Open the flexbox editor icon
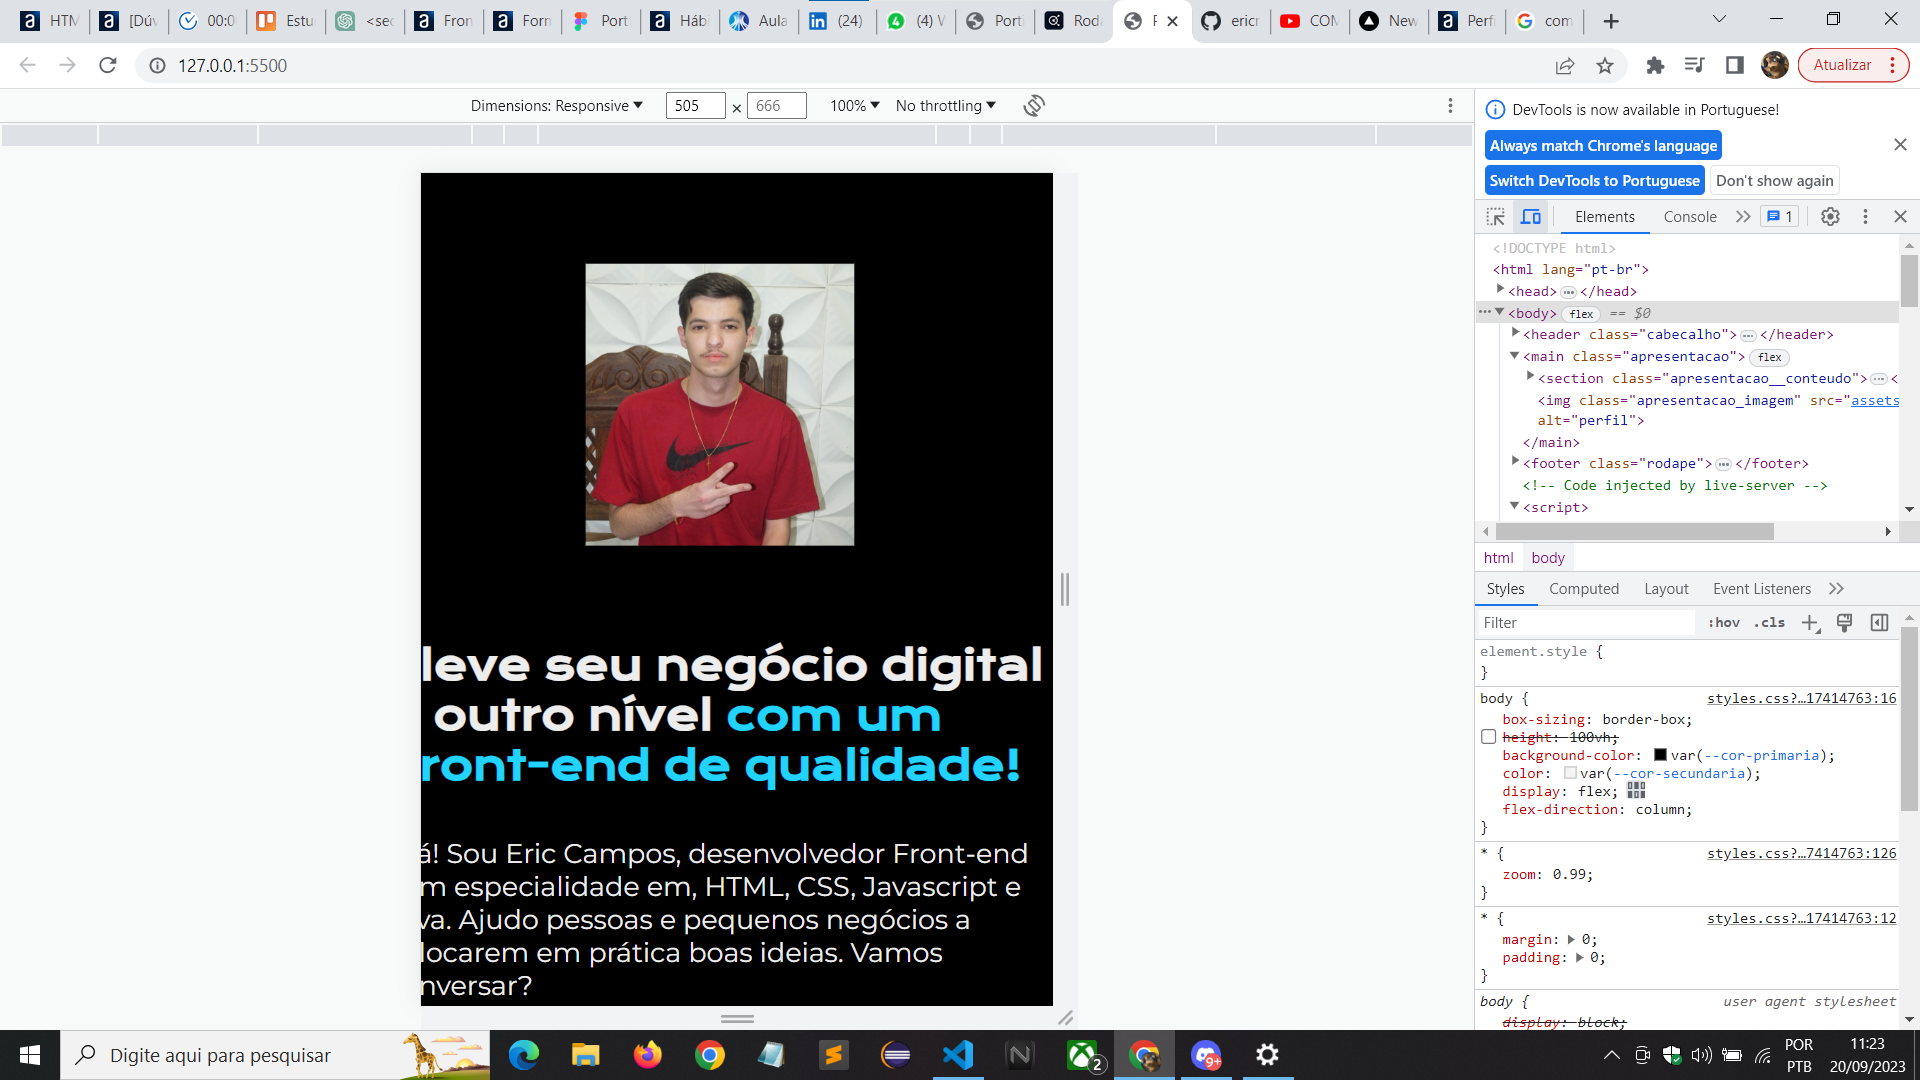The height and width of the screenshot is (1080, 1920). click(x=1636, y=790)
